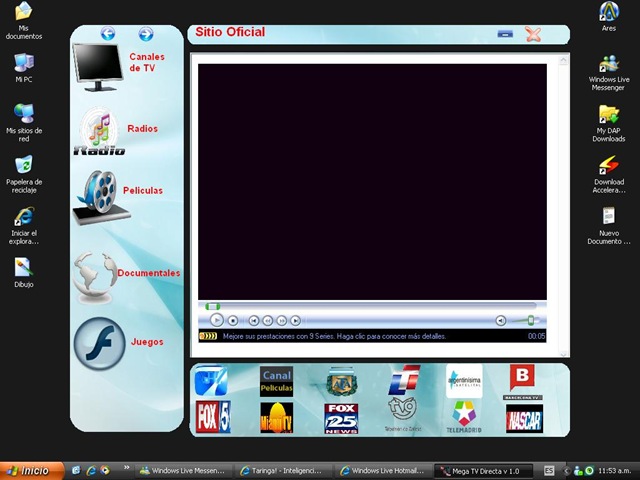The image size is (640, 480).
Task: Expand the quick launch overflow chevron
Action: pyautogui.click(x=126, y=467)
